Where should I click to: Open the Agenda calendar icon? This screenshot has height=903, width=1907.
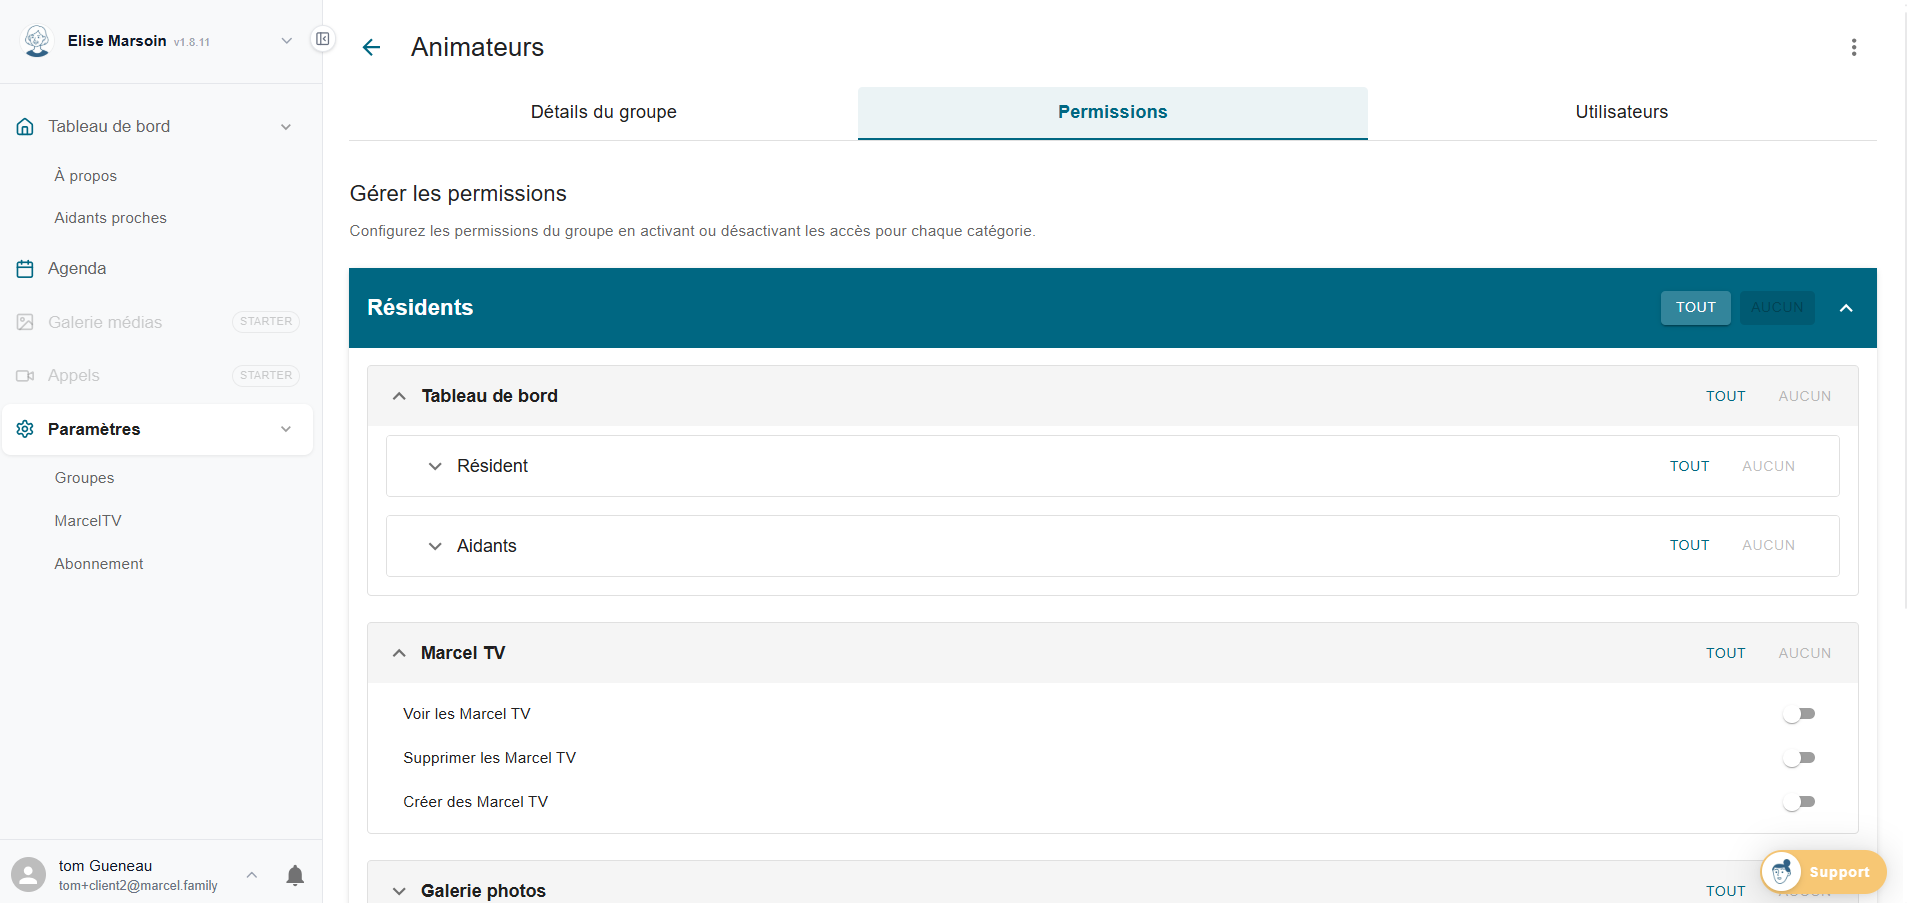pos(25,268)
